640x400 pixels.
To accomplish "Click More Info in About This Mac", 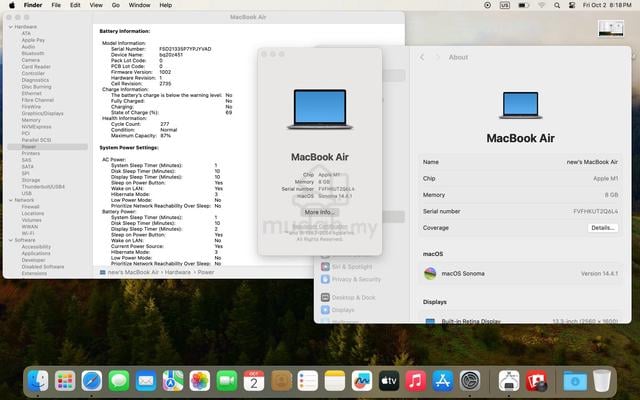I will [320, 212].
